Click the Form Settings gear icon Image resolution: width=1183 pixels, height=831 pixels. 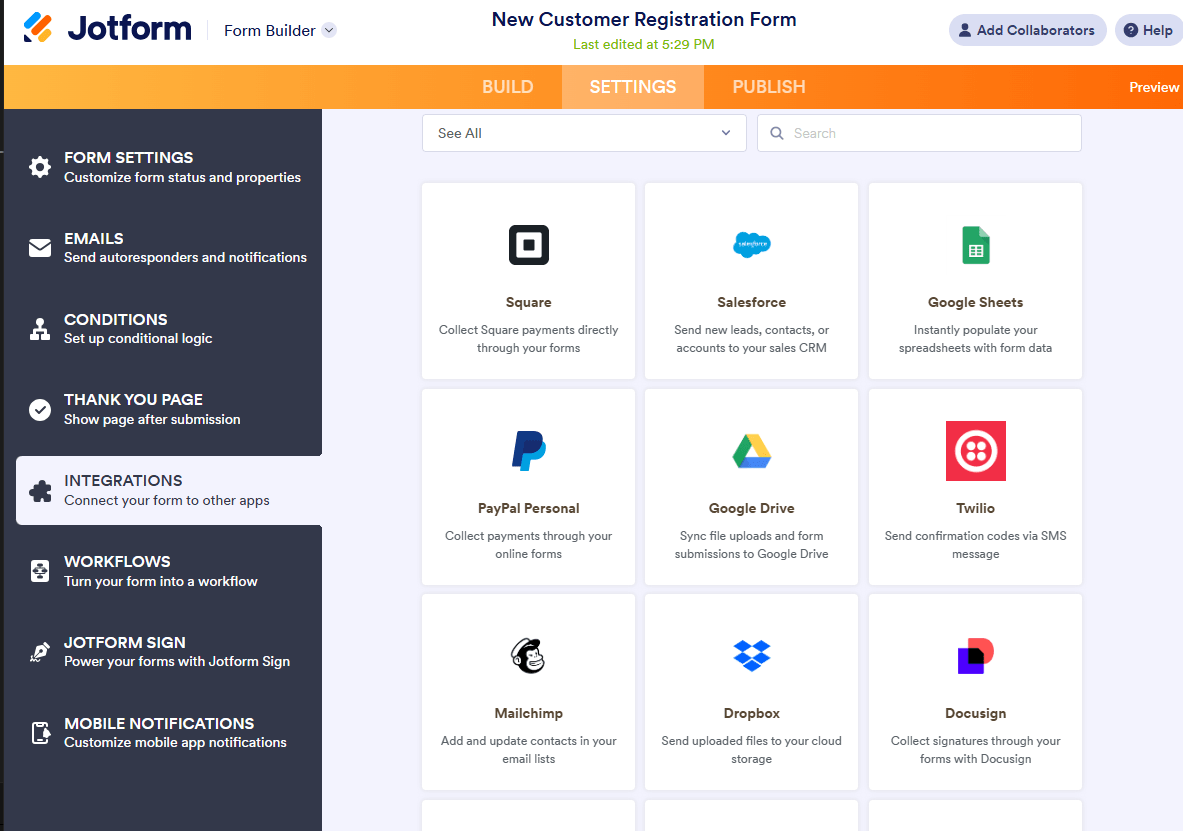[40, 167]
